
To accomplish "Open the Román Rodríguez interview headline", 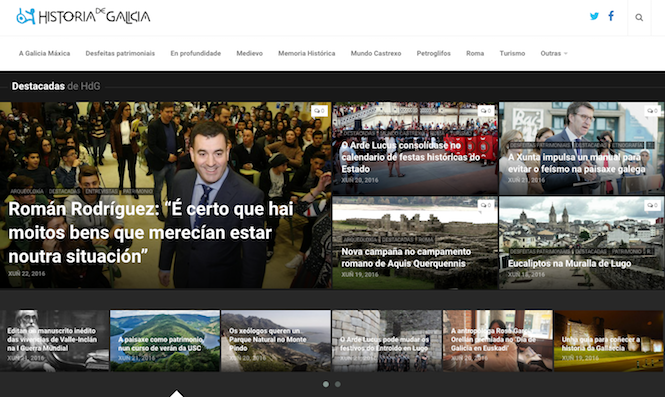I will (x=151, y=232).
